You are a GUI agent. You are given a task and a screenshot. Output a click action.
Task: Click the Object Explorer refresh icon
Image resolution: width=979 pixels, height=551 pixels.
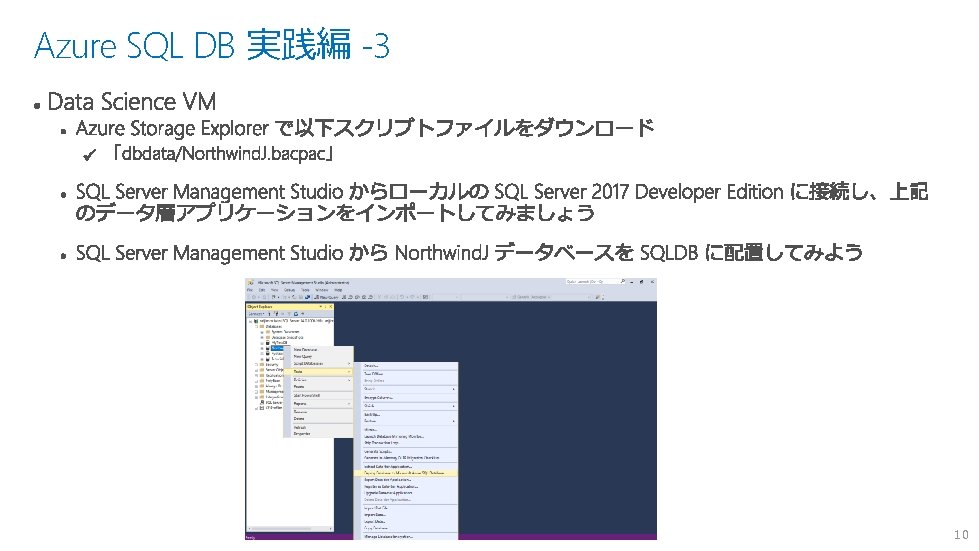tap(296, 314)
